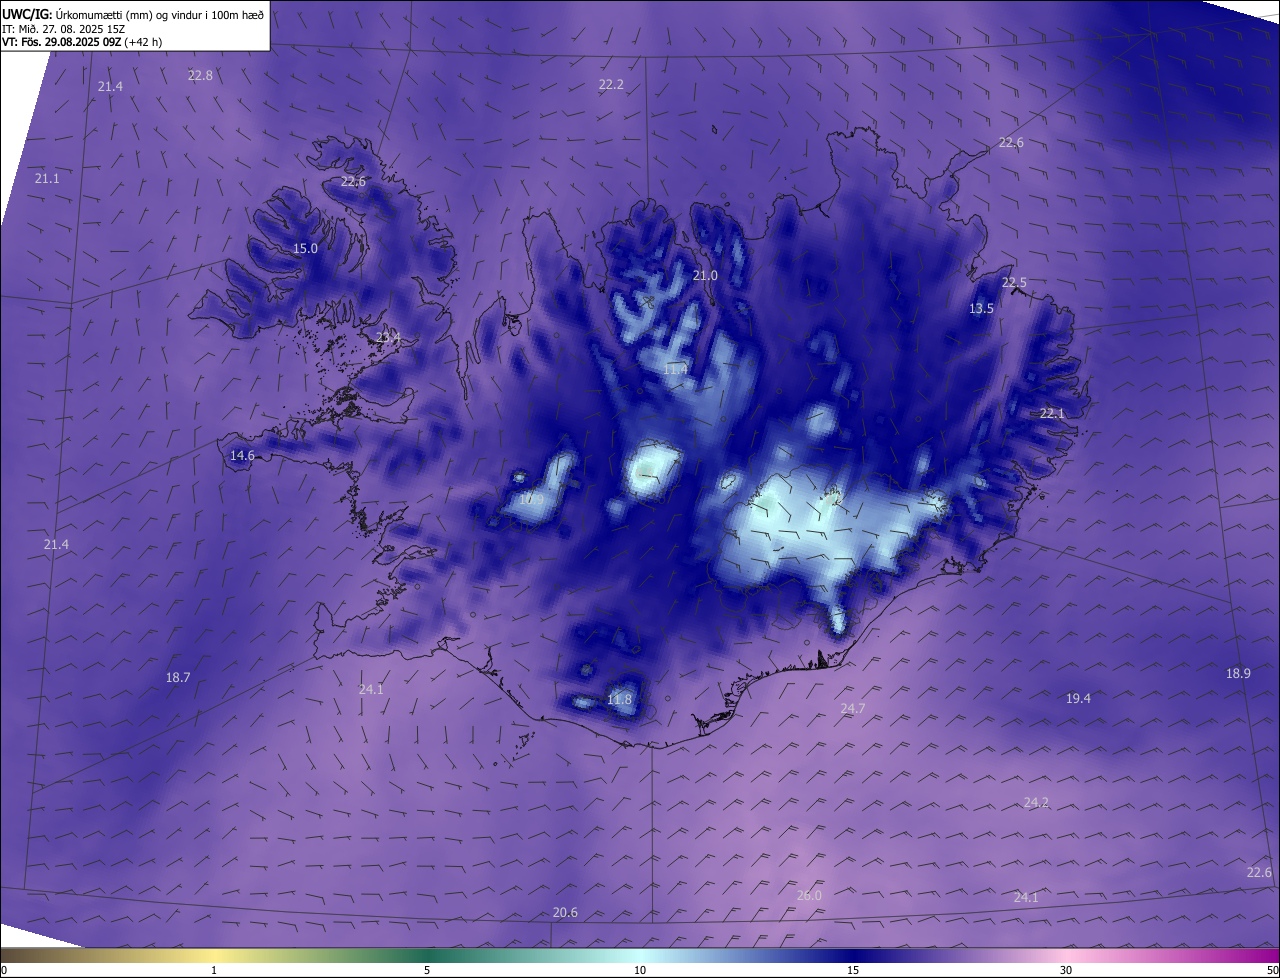The width and height of the screenshot is (1280, 978).
Task: Click the 14.6 value label
Action: coord(242,455)
